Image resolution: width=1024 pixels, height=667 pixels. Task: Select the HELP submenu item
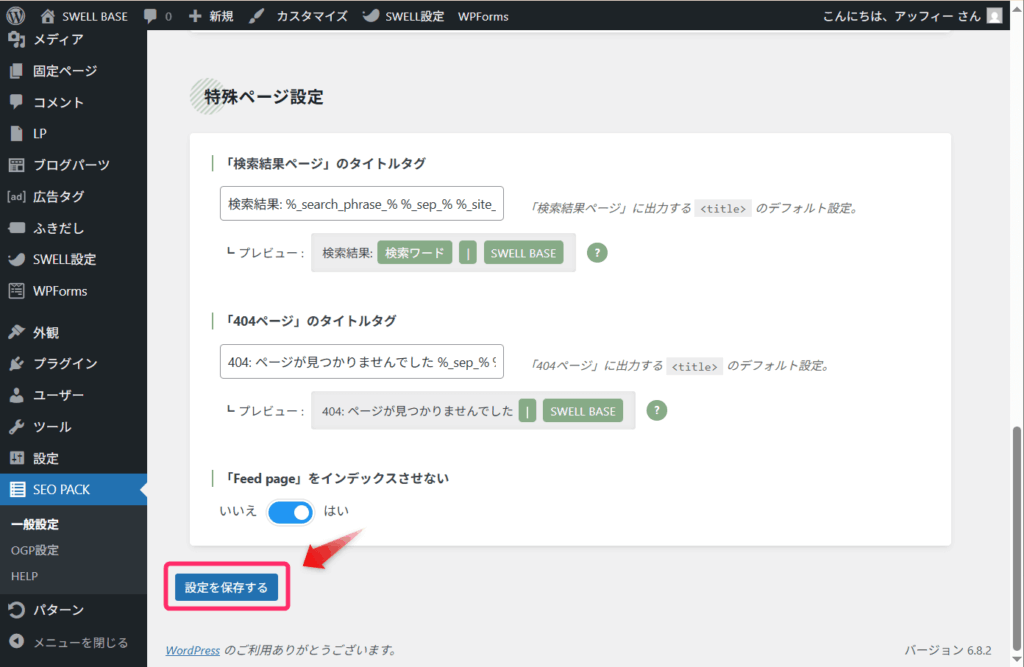[24, 576]
